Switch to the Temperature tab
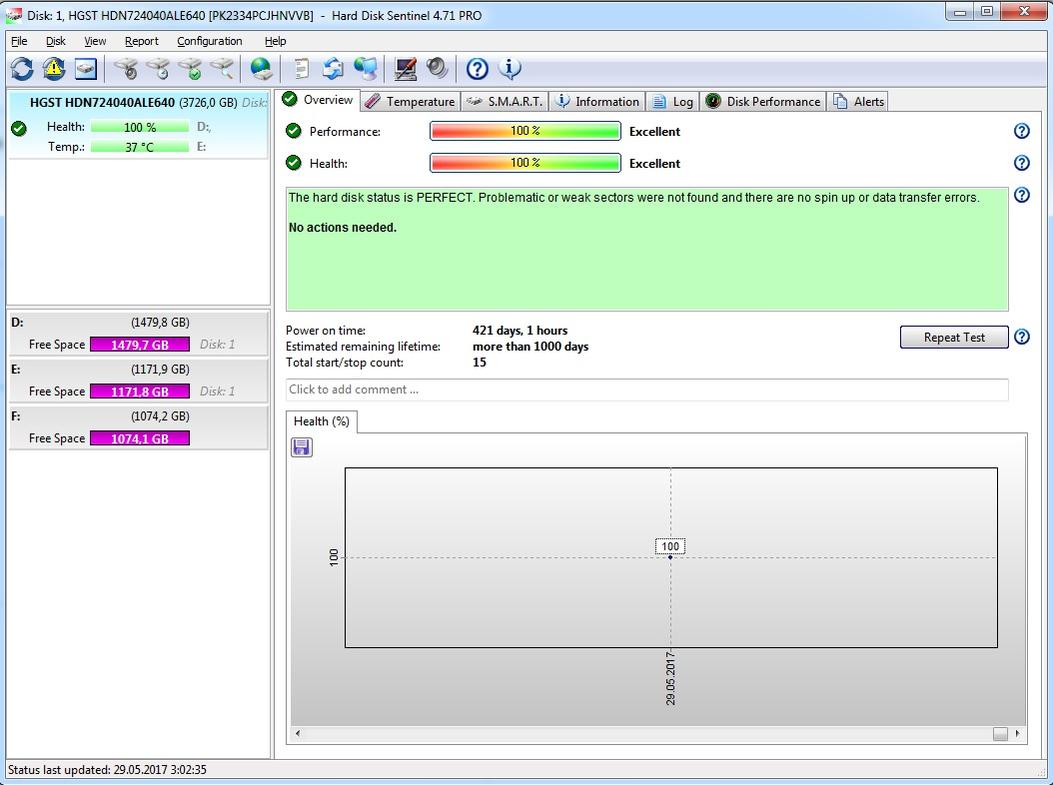 point(410,101)
